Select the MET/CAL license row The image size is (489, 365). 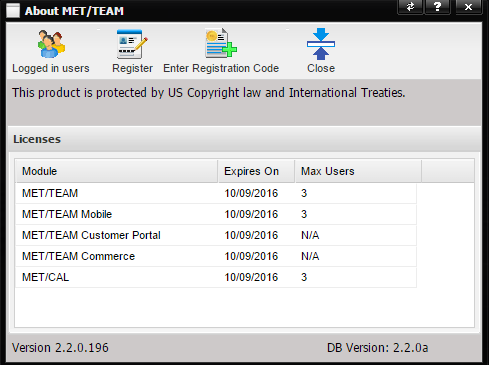[x=216, y=277]
